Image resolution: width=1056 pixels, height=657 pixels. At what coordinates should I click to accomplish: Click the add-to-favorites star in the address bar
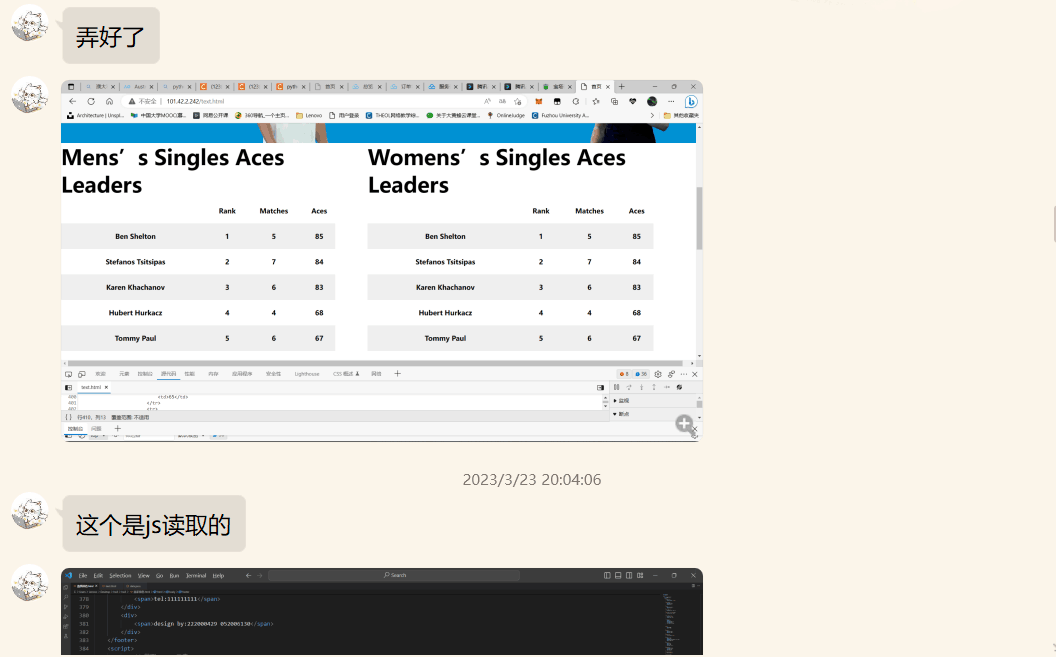[517, 101]
